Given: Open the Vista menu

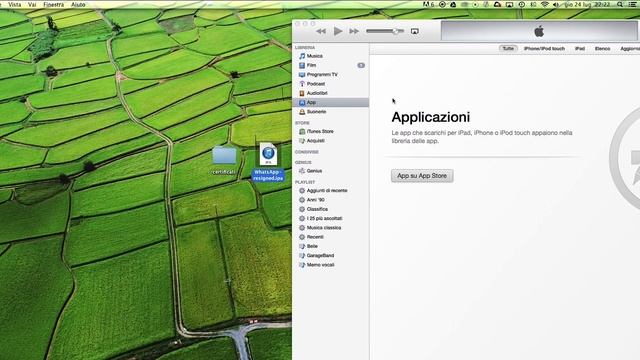Looking at the screenshot, I should coord(14,4).
